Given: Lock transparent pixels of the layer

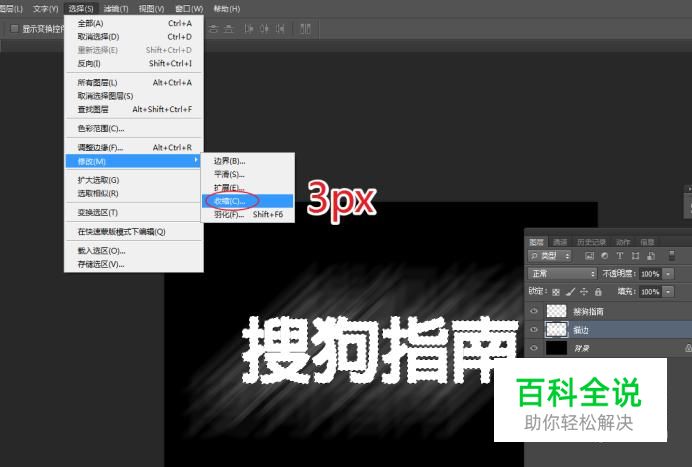Looking at the screenshot, I should coord(556,292).
